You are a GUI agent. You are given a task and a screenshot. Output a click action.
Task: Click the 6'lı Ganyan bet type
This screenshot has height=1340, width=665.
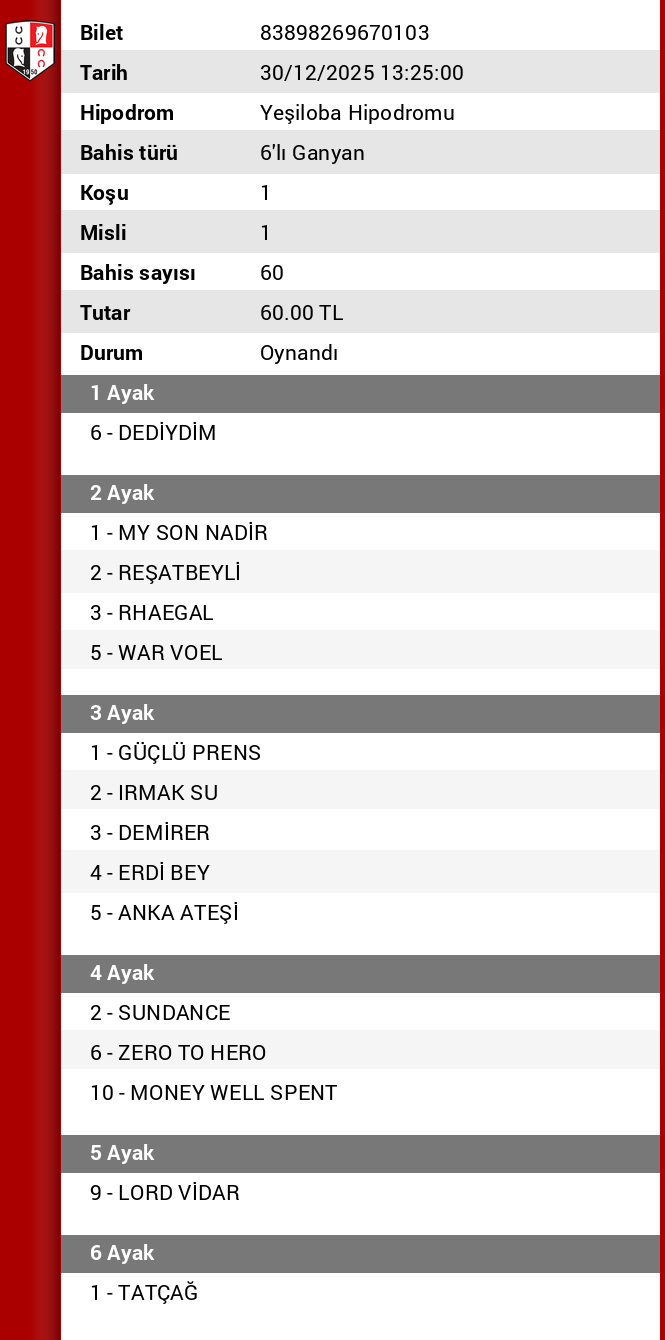[312, 153]
